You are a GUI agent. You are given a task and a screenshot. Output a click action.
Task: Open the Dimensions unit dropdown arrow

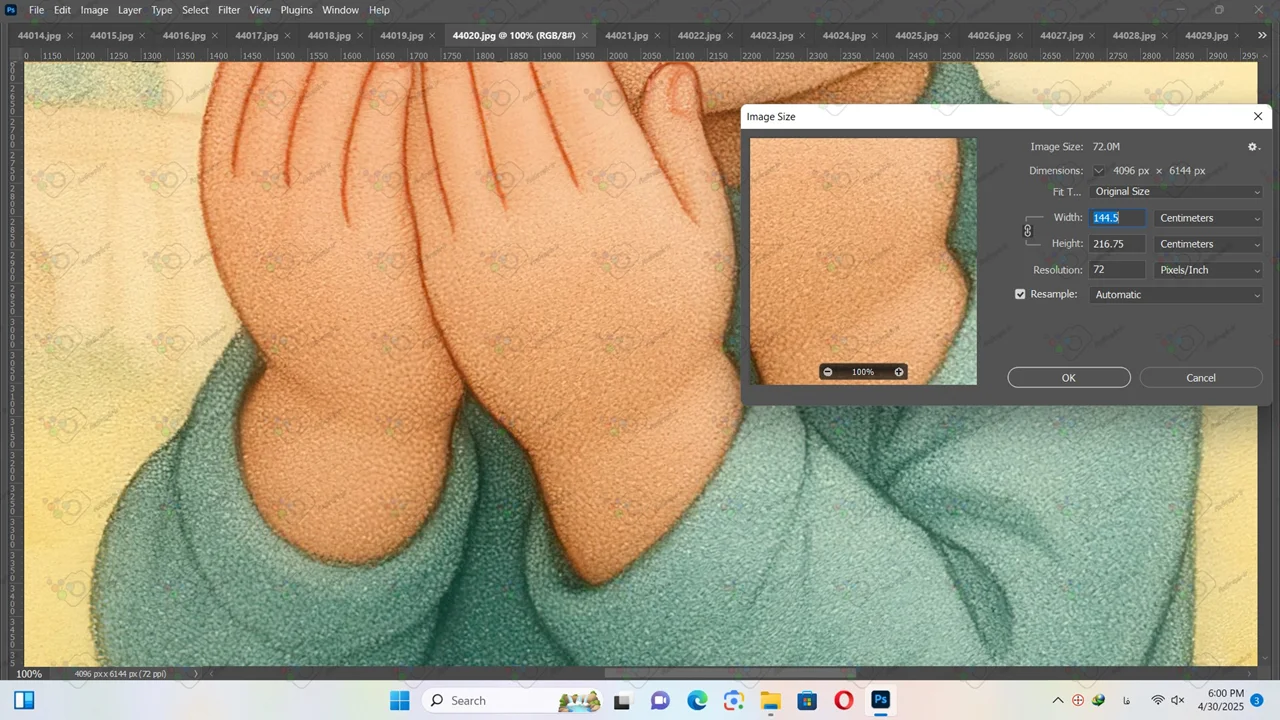coord(1099,171)
